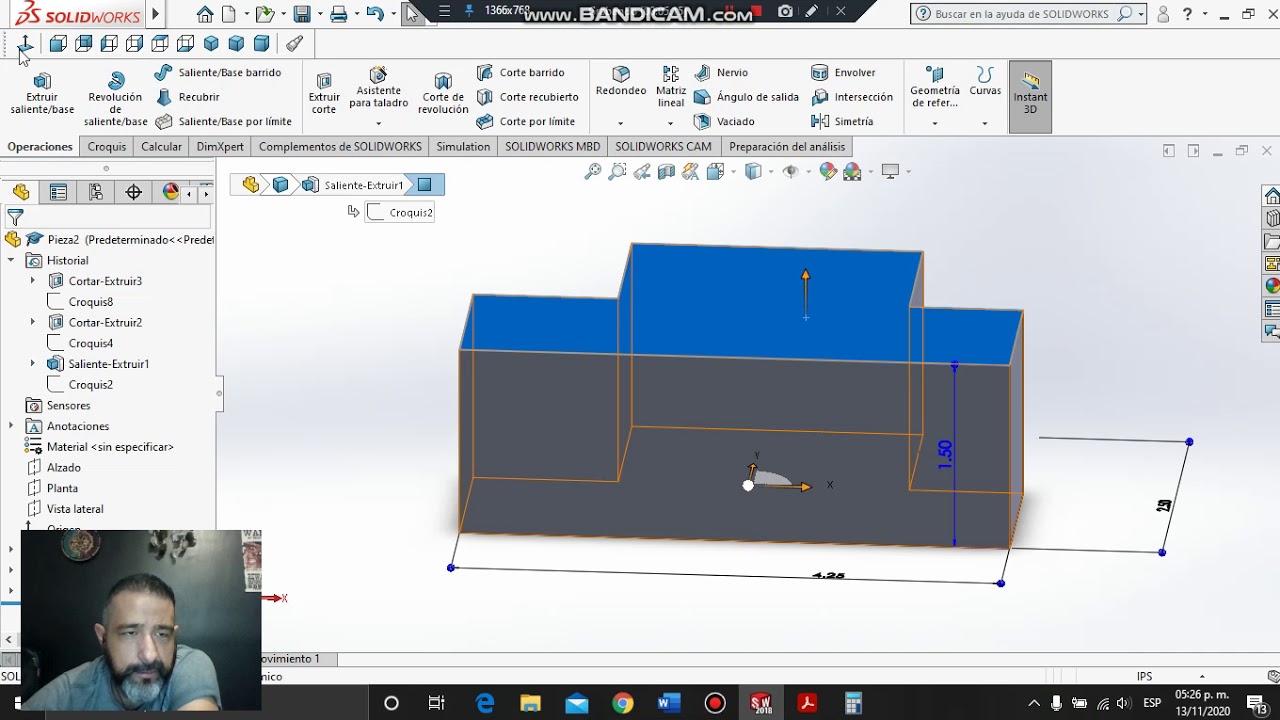Image resolution: width=1280 pixels, height=720 pixels.
Task: Open the ConfigurationManager tab icon
Action: click(96, 192)
